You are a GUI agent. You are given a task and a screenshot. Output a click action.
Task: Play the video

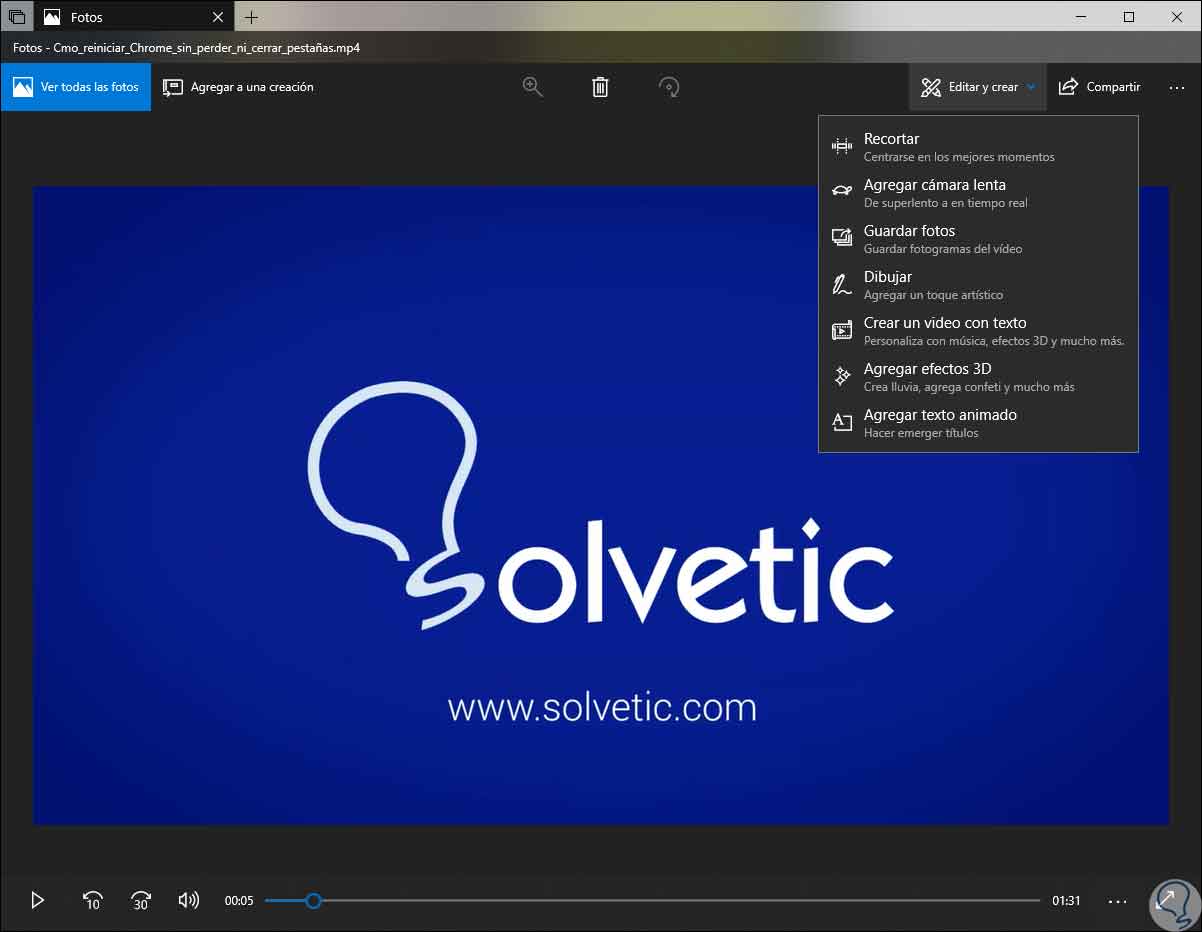click(x=38, y=900)
